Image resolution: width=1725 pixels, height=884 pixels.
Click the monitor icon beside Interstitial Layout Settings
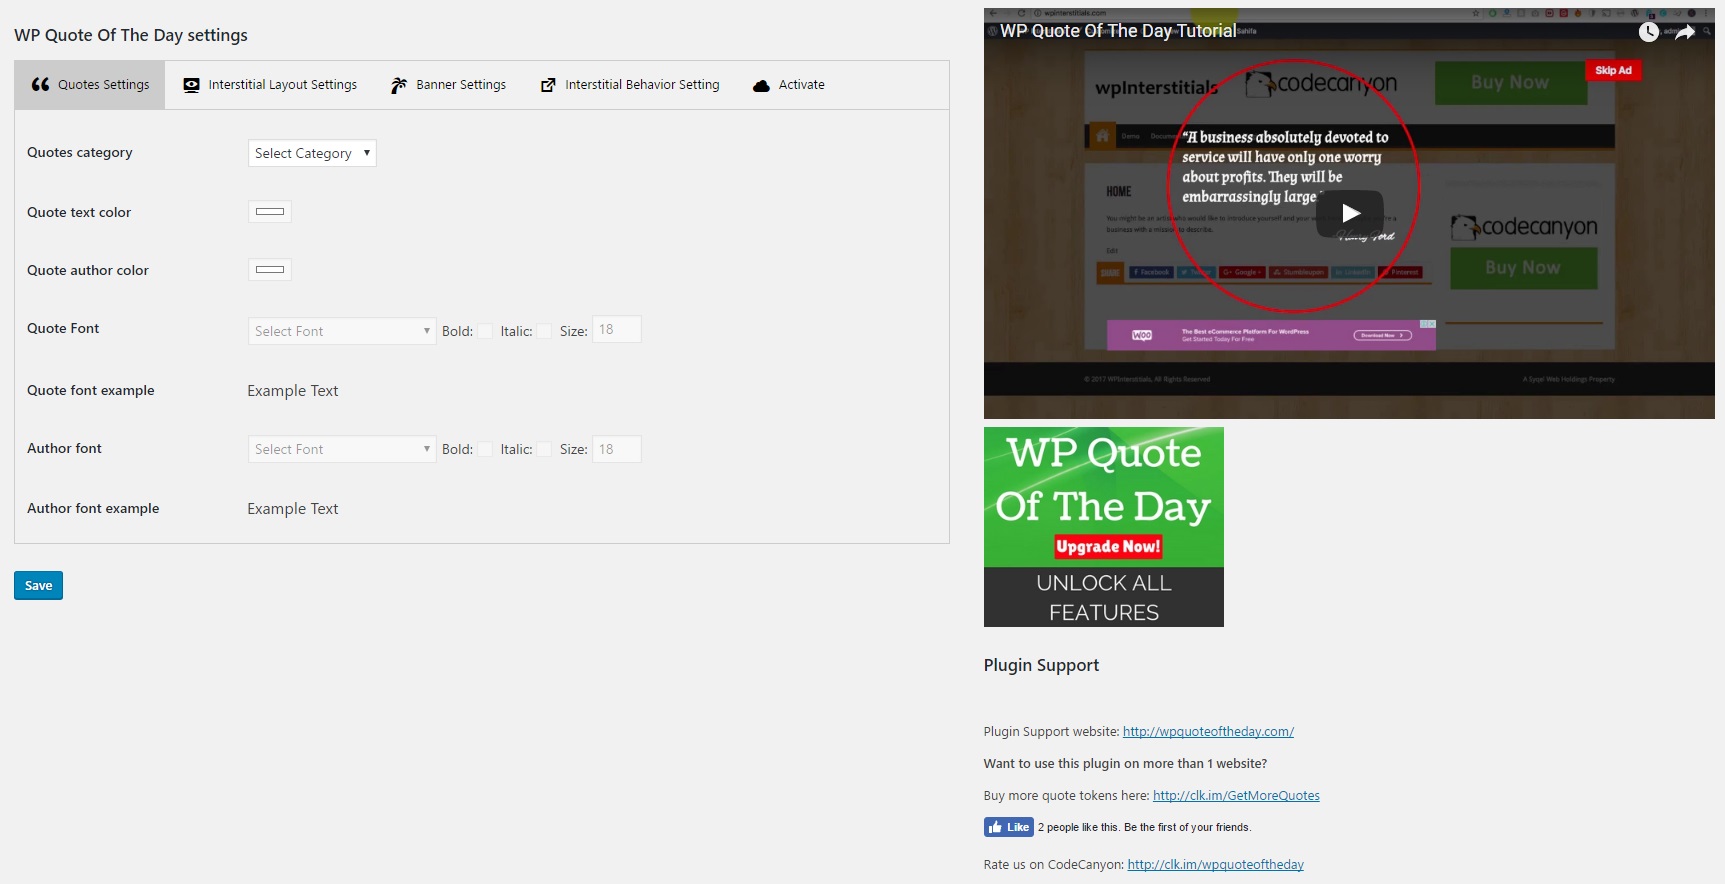tap(191, 85)
